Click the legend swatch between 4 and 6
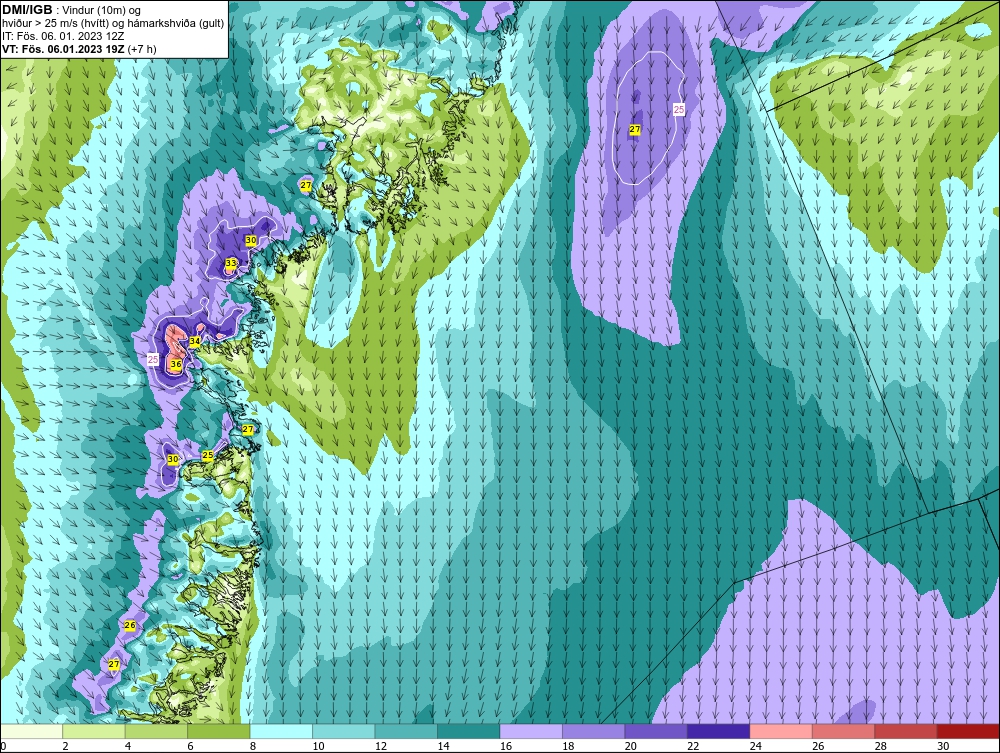Screen dimensions: 1000x753 click(x=156, y=731)
